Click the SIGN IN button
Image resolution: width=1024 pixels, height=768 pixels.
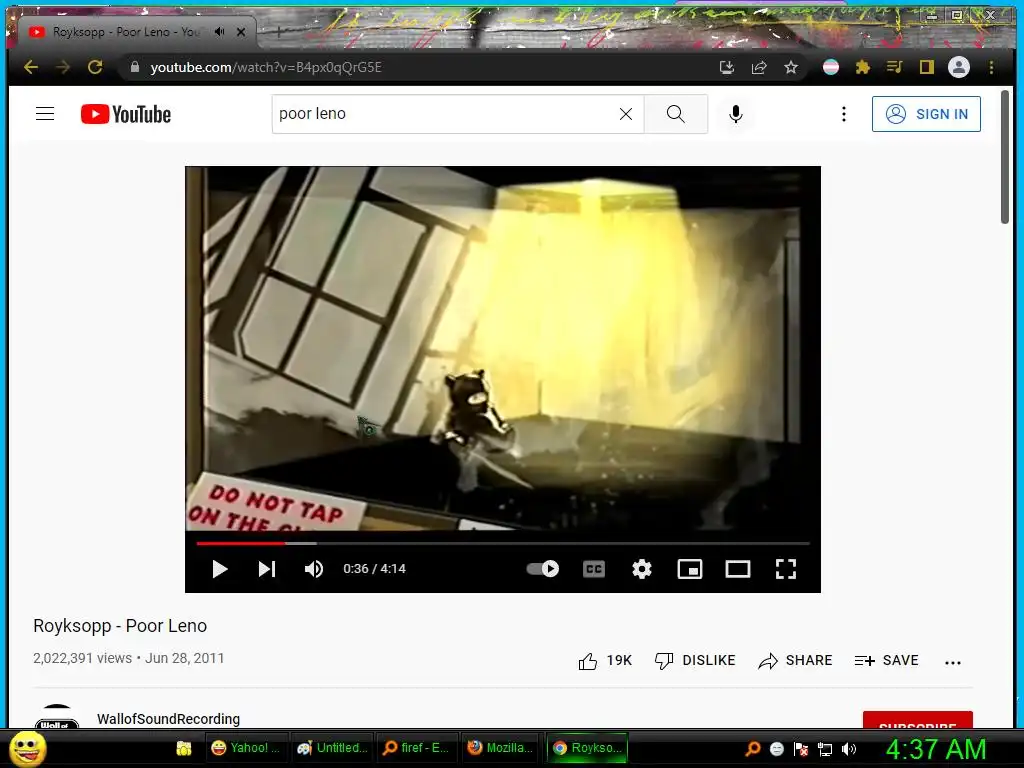click(926, 114)
